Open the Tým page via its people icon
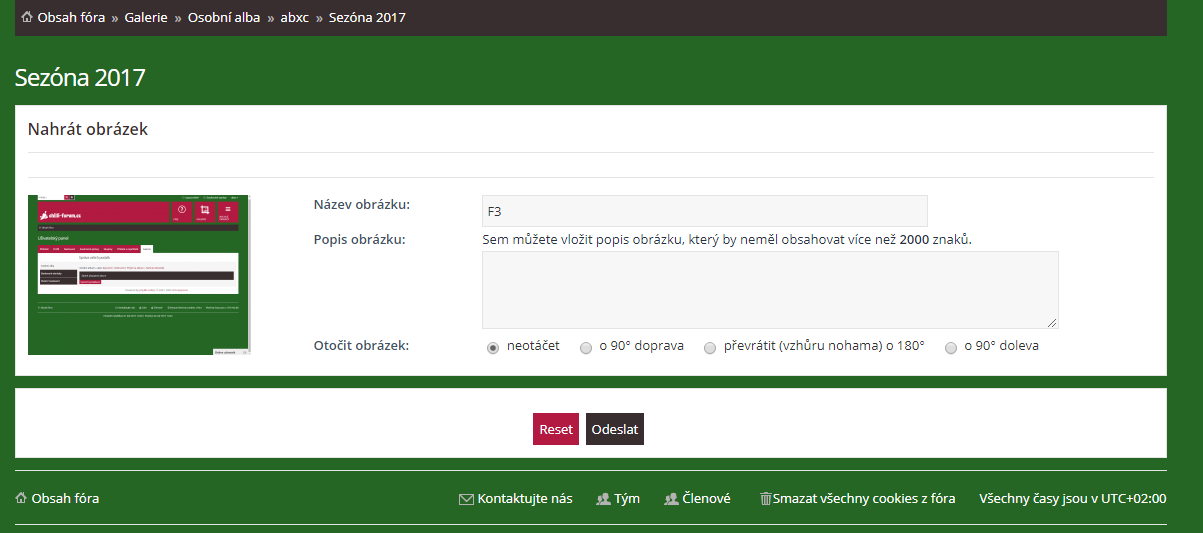 click(x=603, y=499)
